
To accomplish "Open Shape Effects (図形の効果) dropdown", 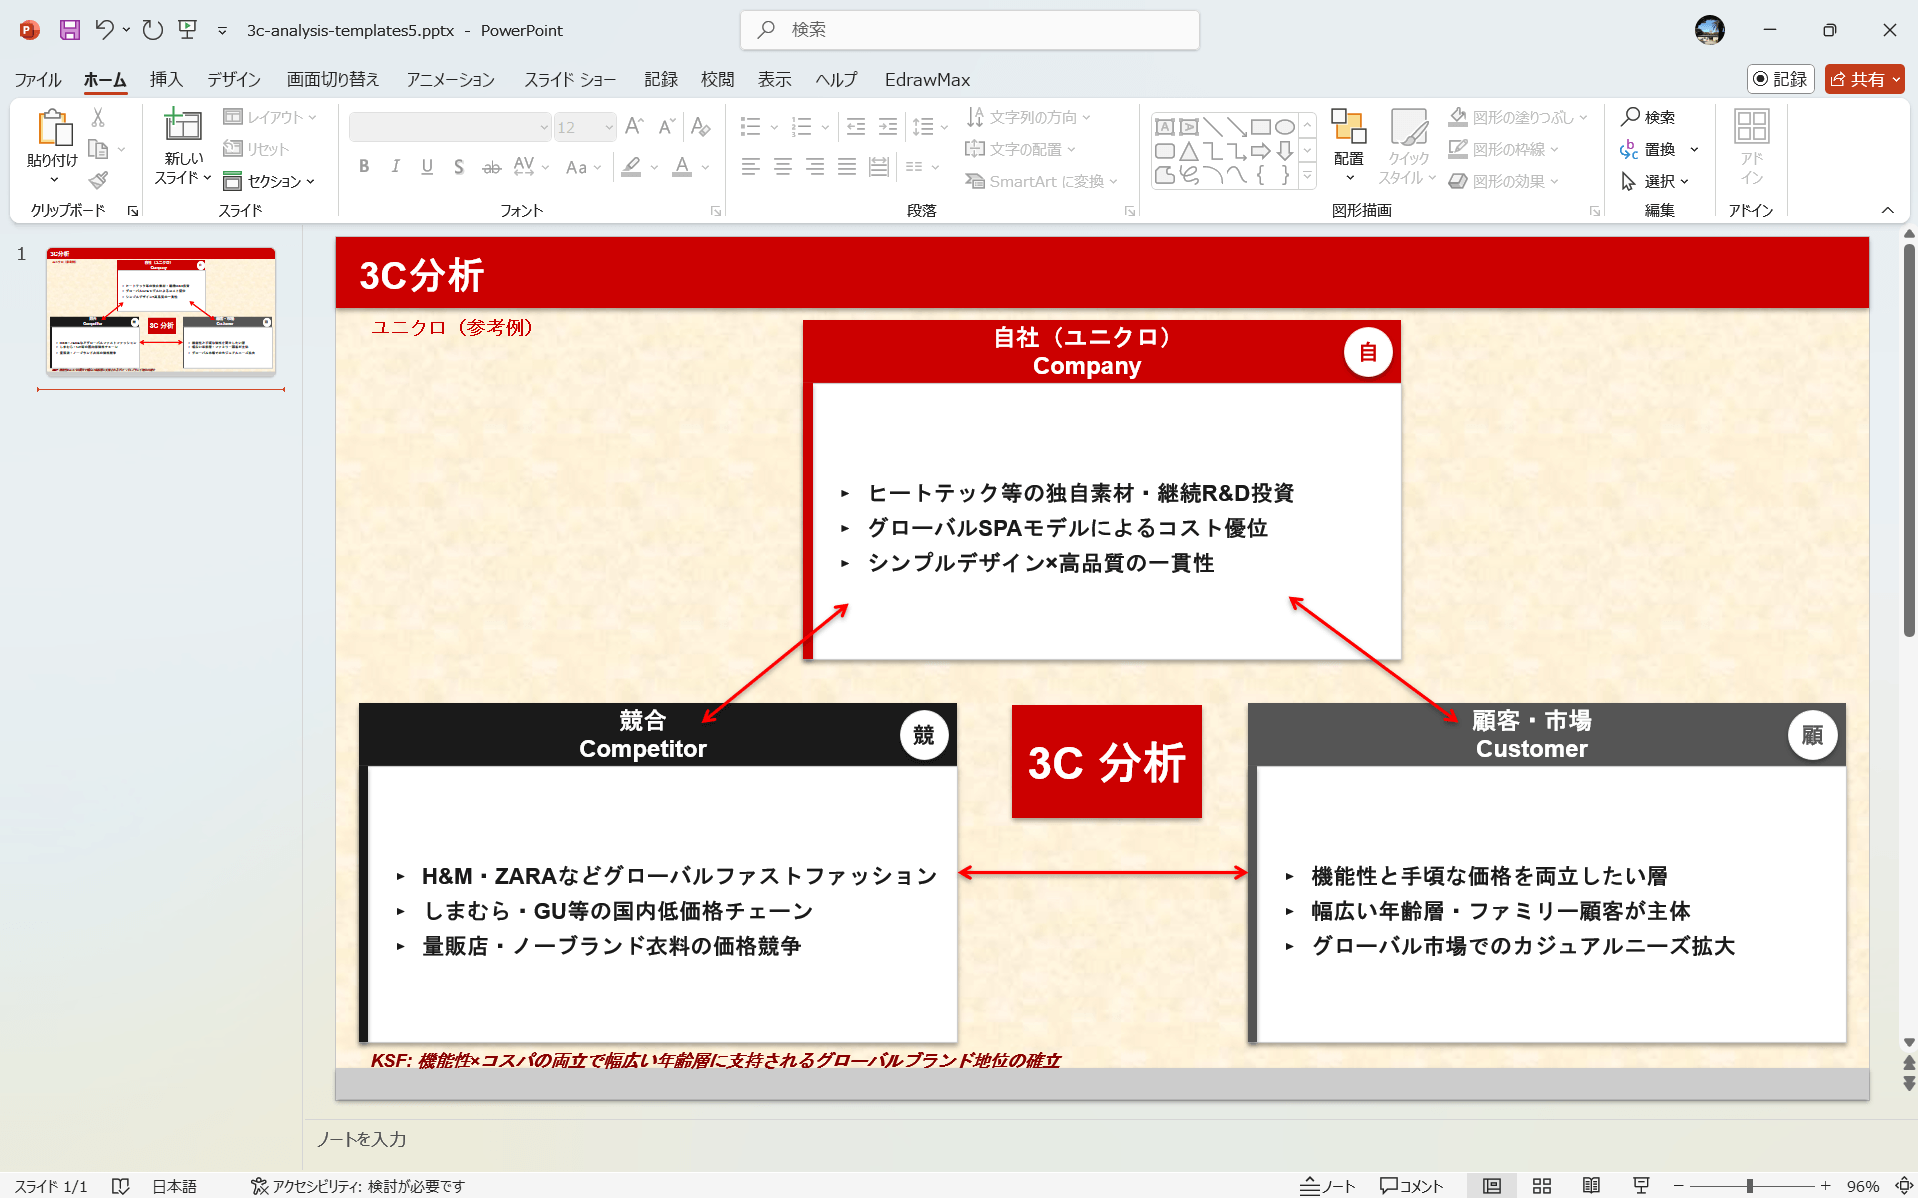I will tap(1504, 181).
